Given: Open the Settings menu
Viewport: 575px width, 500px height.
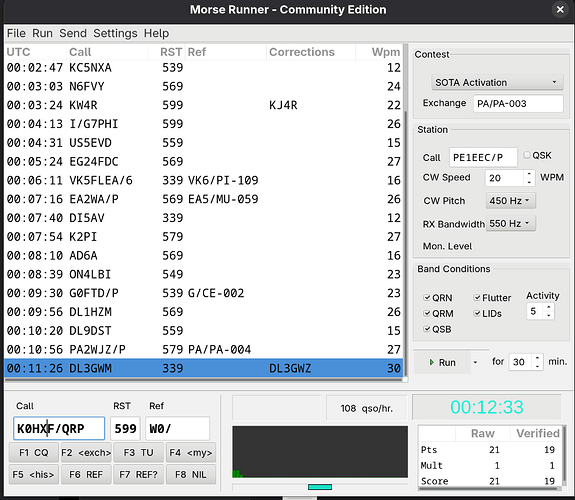Looking at the screenshot, I should [115, 33].
